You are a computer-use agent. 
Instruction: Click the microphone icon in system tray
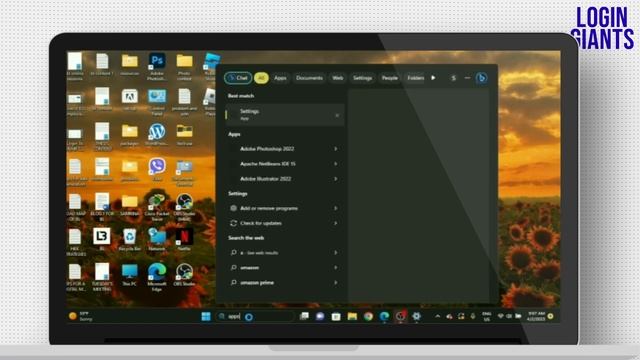coord(473,316)
